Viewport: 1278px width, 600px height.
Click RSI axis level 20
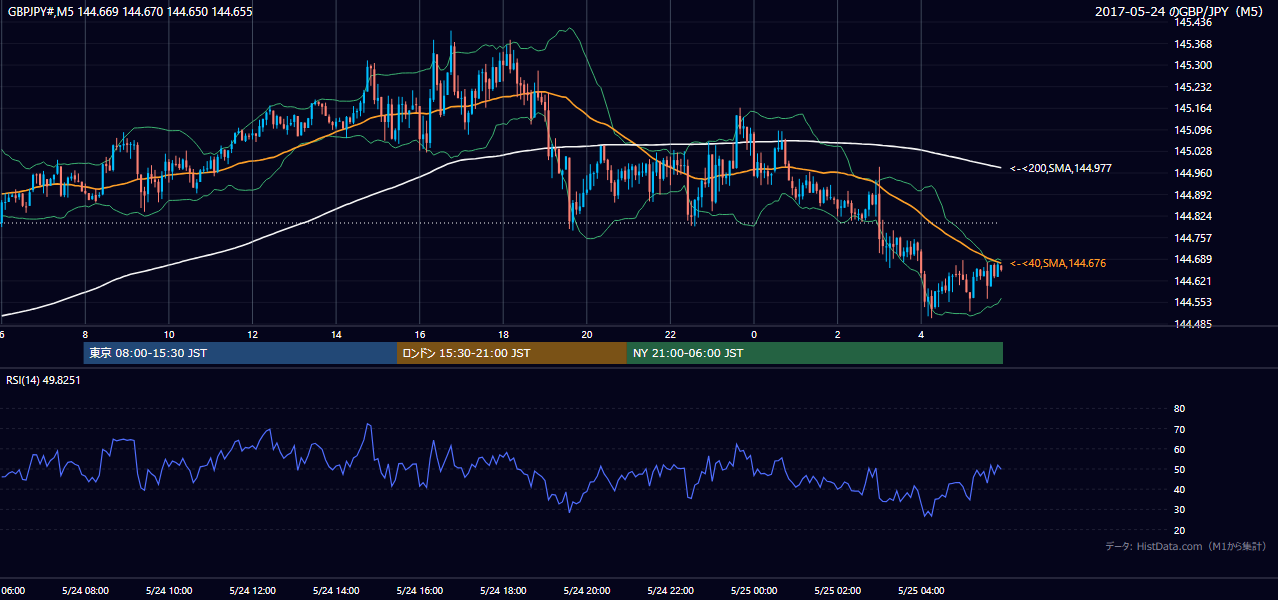tap(1179, 530)
